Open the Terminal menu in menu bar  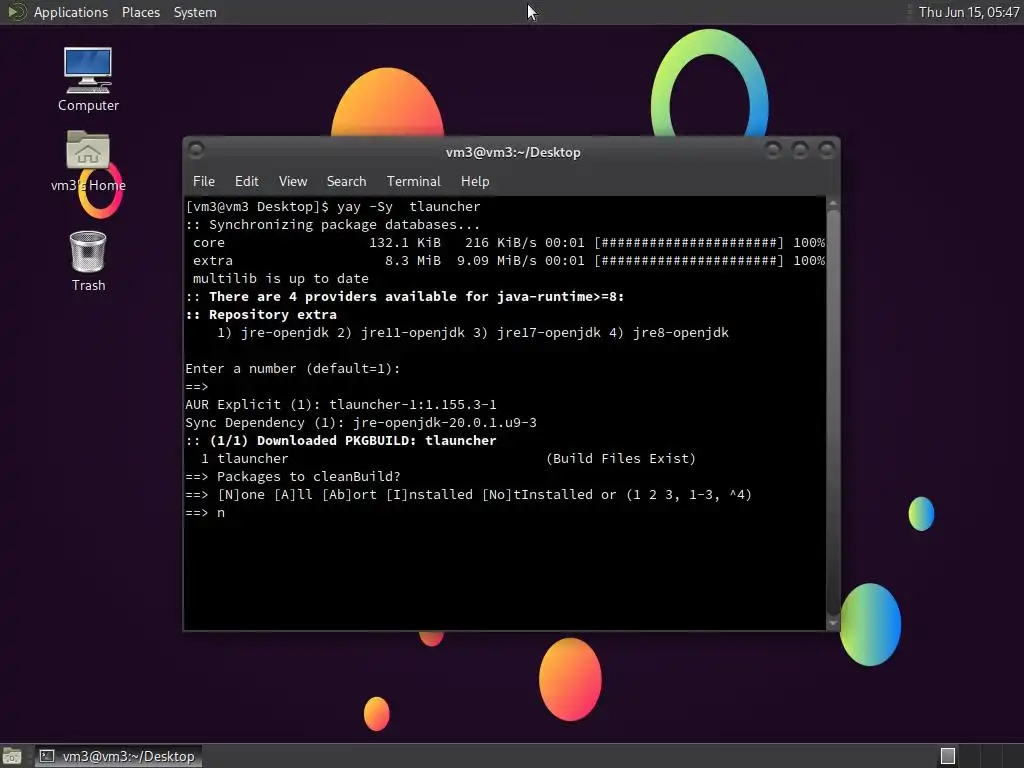[x=413, y=182]
